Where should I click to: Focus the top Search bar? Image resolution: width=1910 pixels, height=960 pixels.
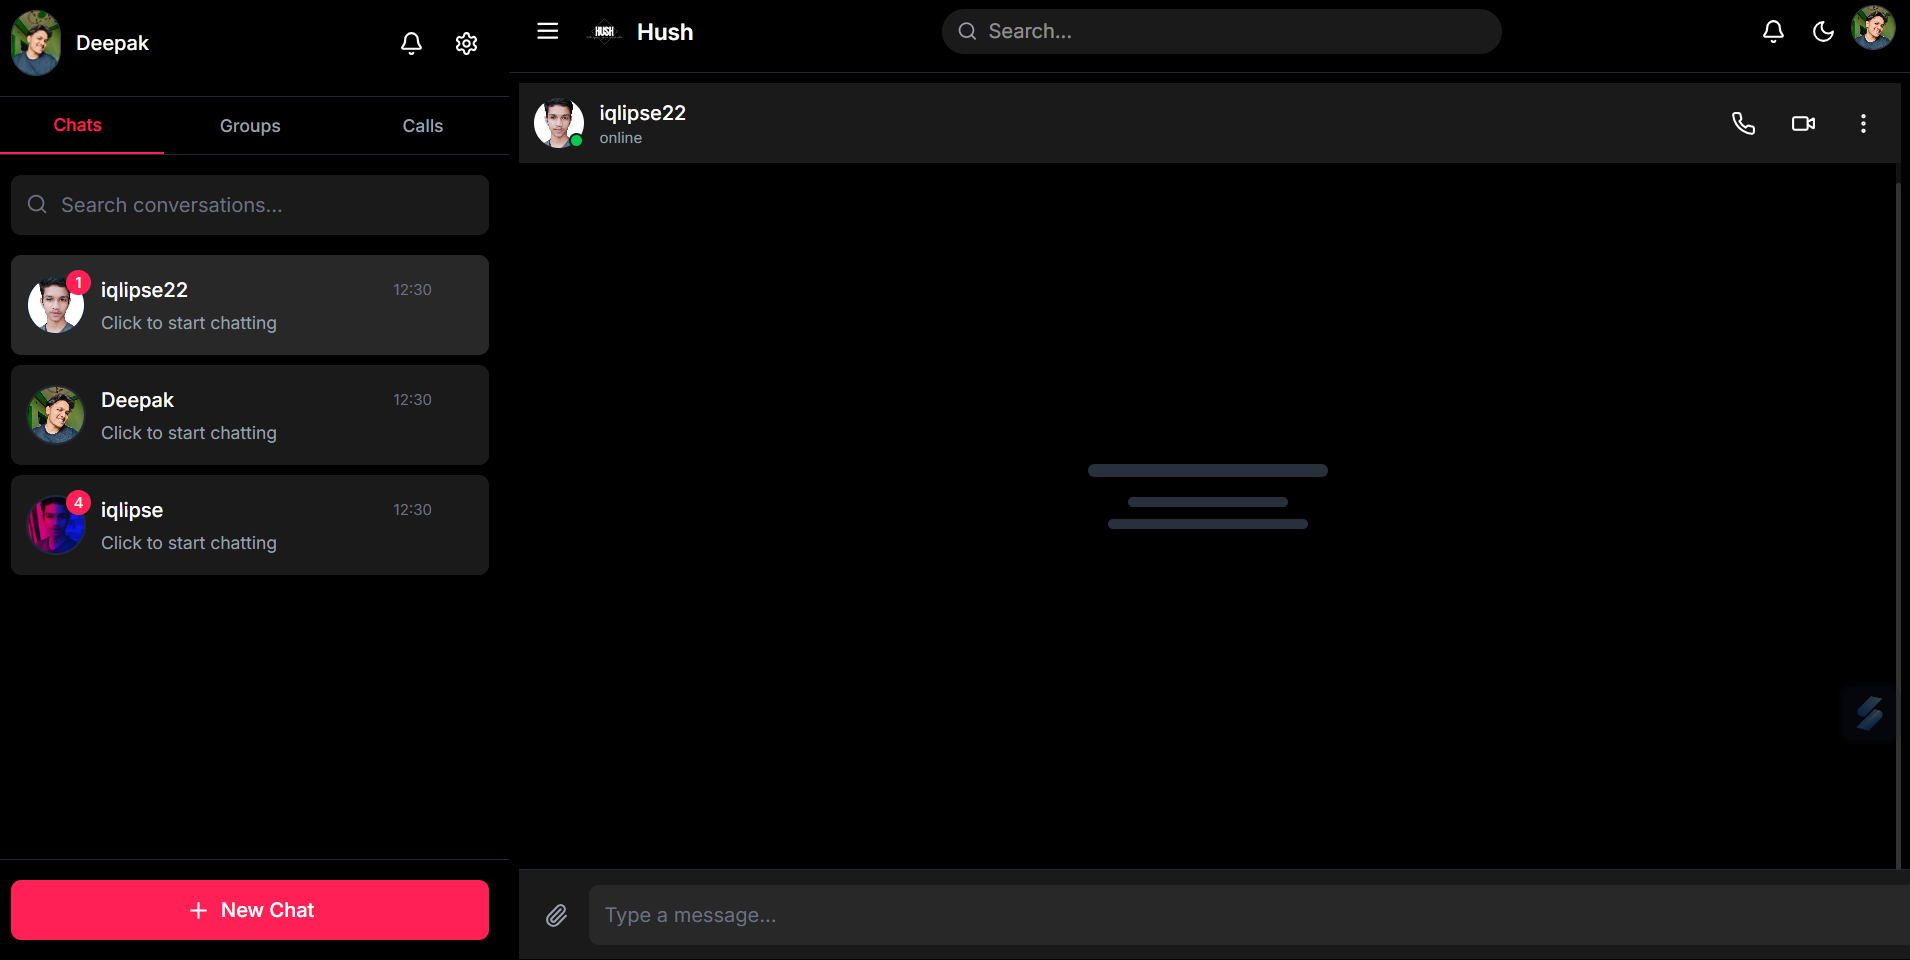point(1221,31)
